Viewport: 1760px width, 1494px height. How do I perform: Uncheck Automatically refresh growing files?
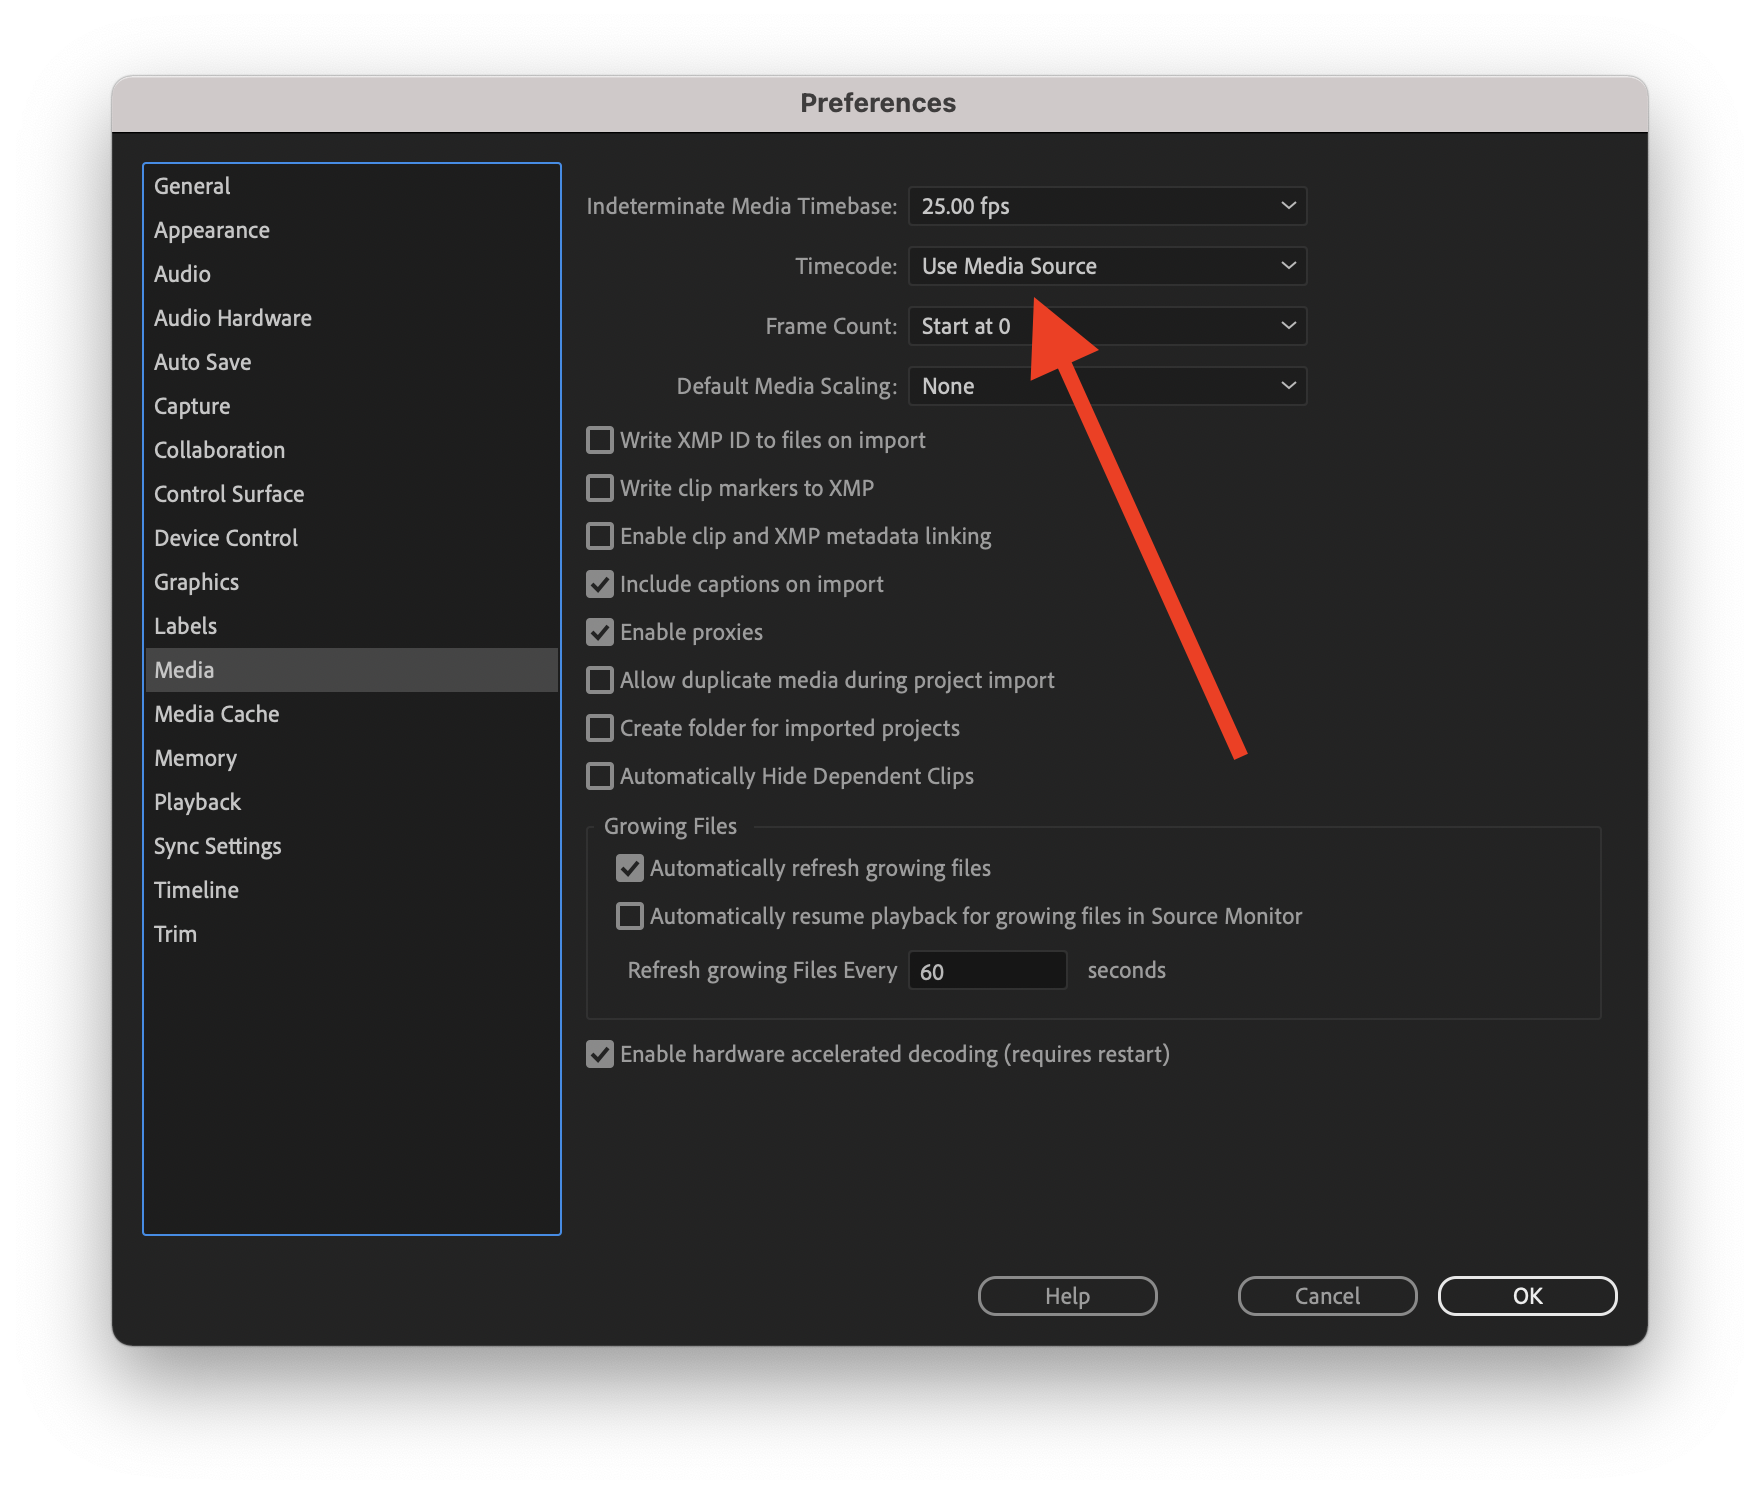[x=629, y=867]
